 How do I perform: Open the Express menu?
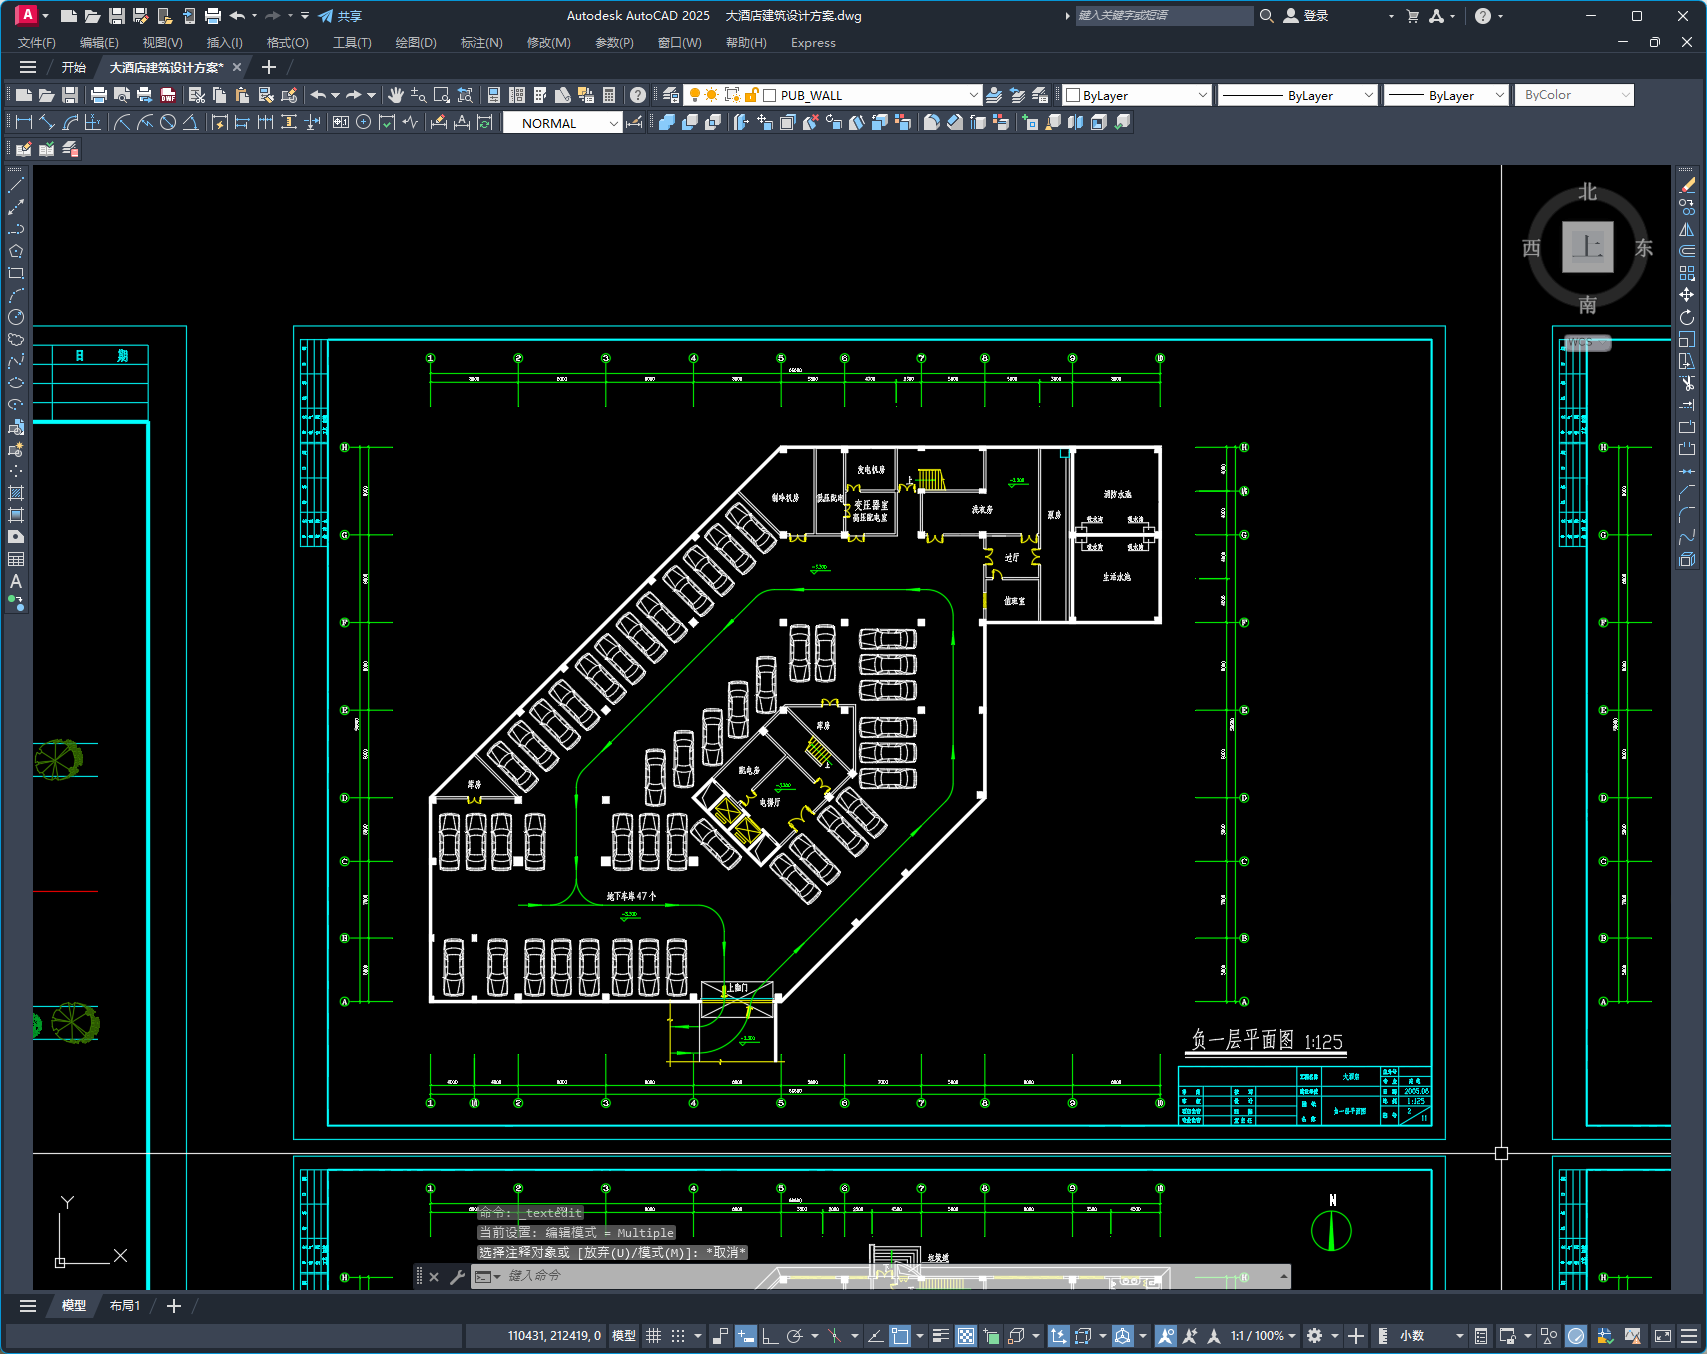(813, 43)
